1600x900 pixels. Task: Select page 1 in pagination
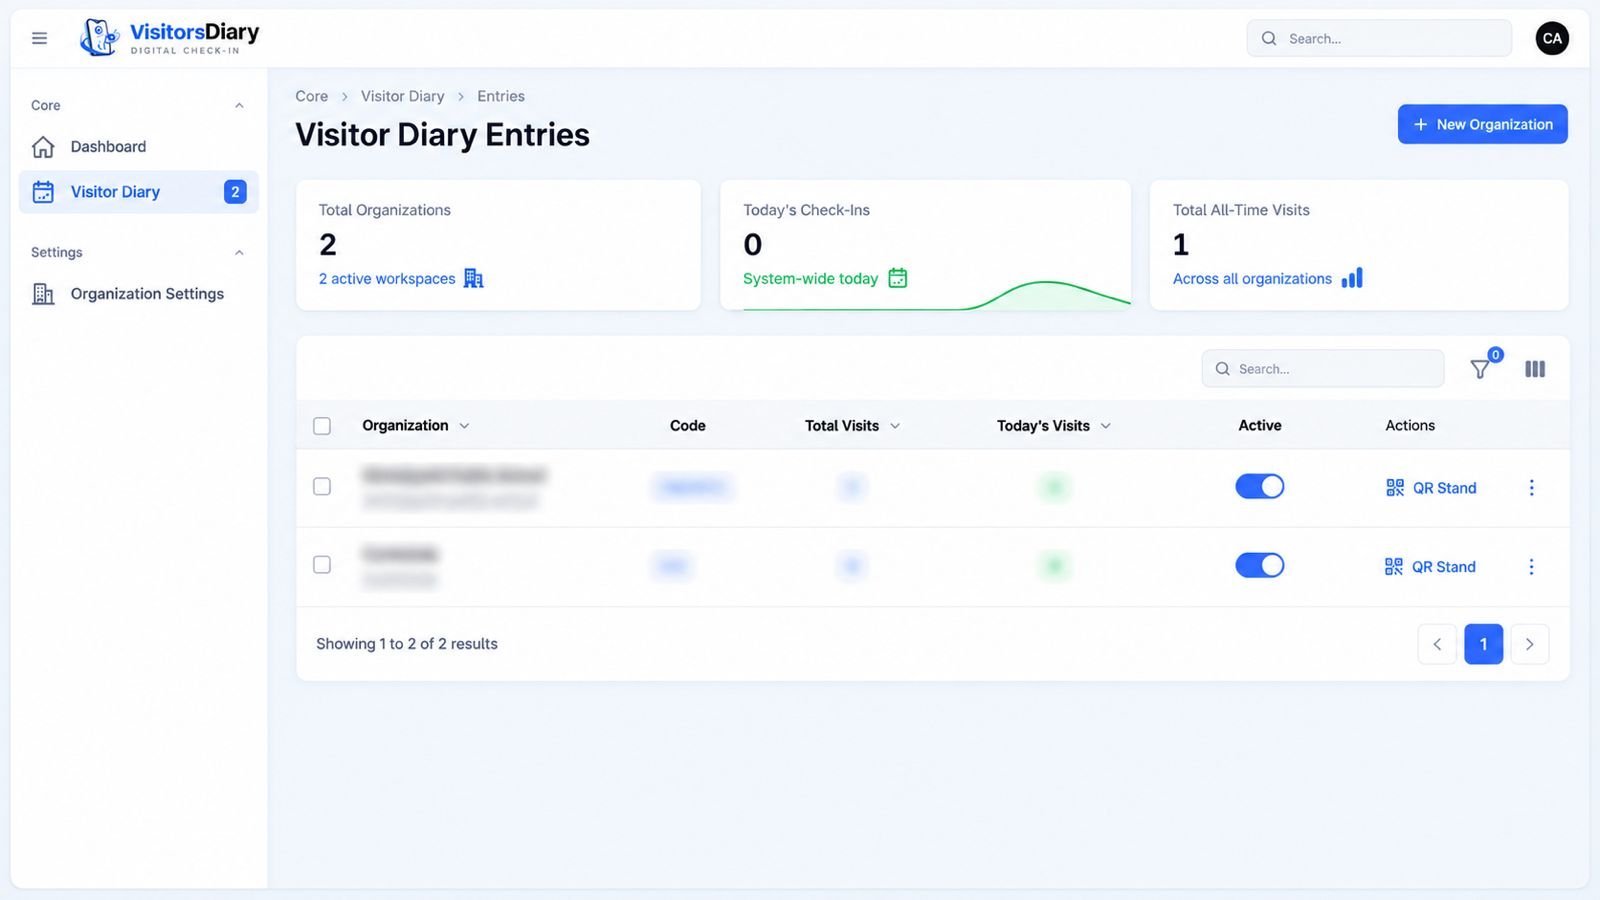point(1483,644)
